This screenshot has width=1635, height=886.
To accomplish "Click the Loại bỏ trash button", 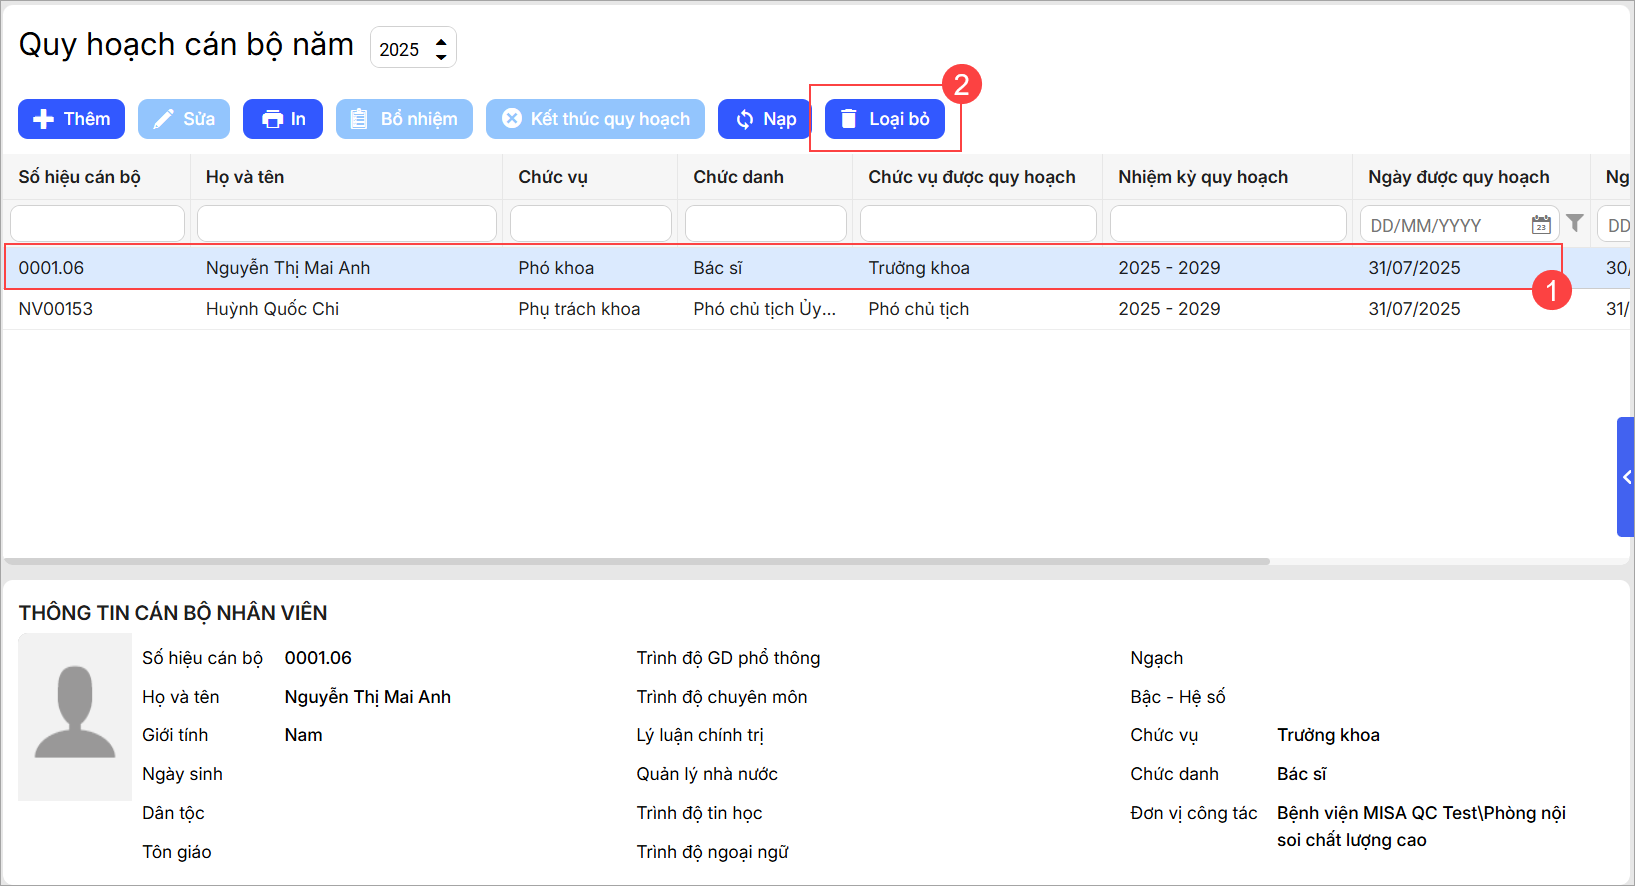I will 885,119.
